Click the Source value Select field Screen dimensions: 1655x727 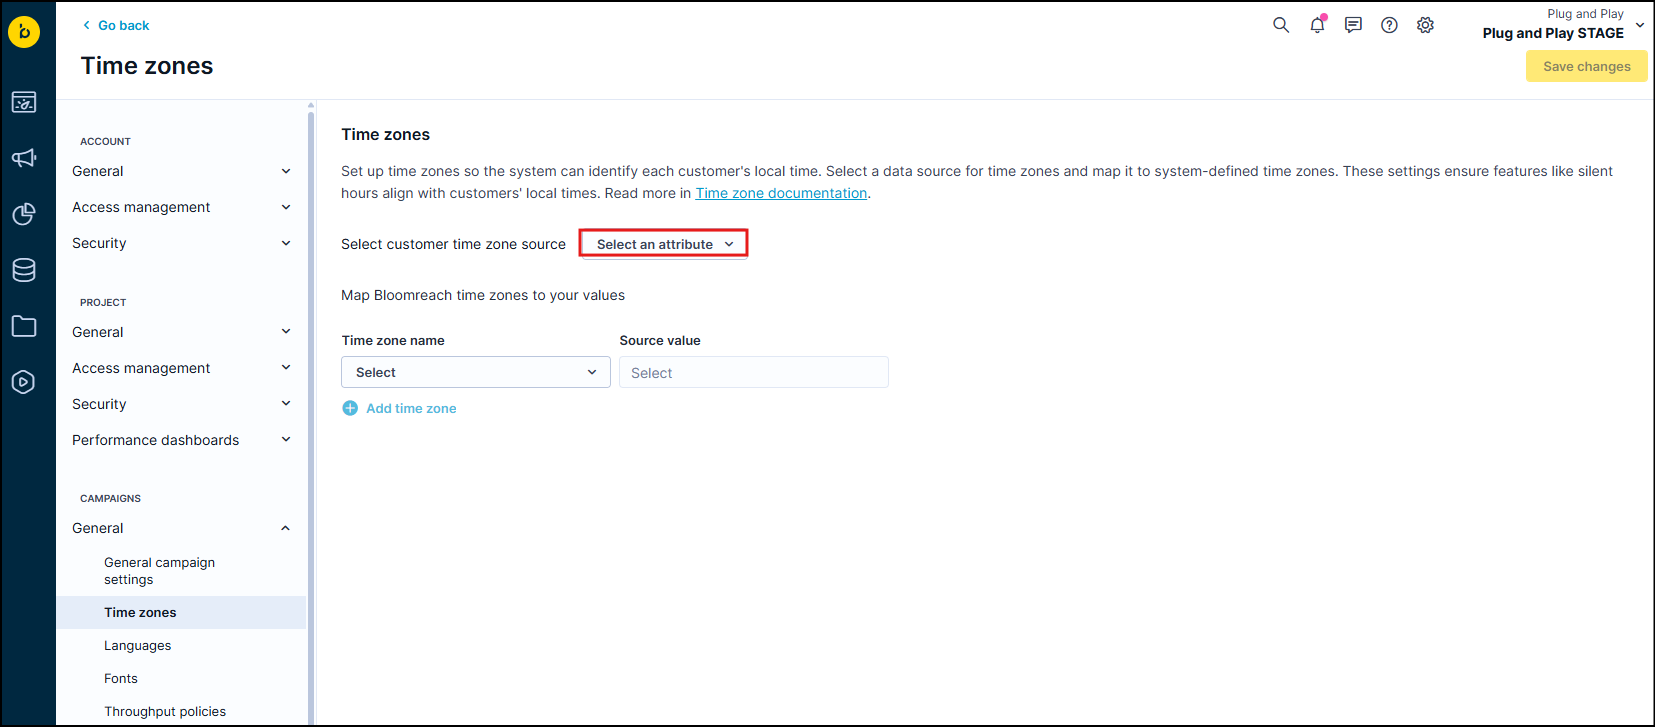(x=754, y=372)
